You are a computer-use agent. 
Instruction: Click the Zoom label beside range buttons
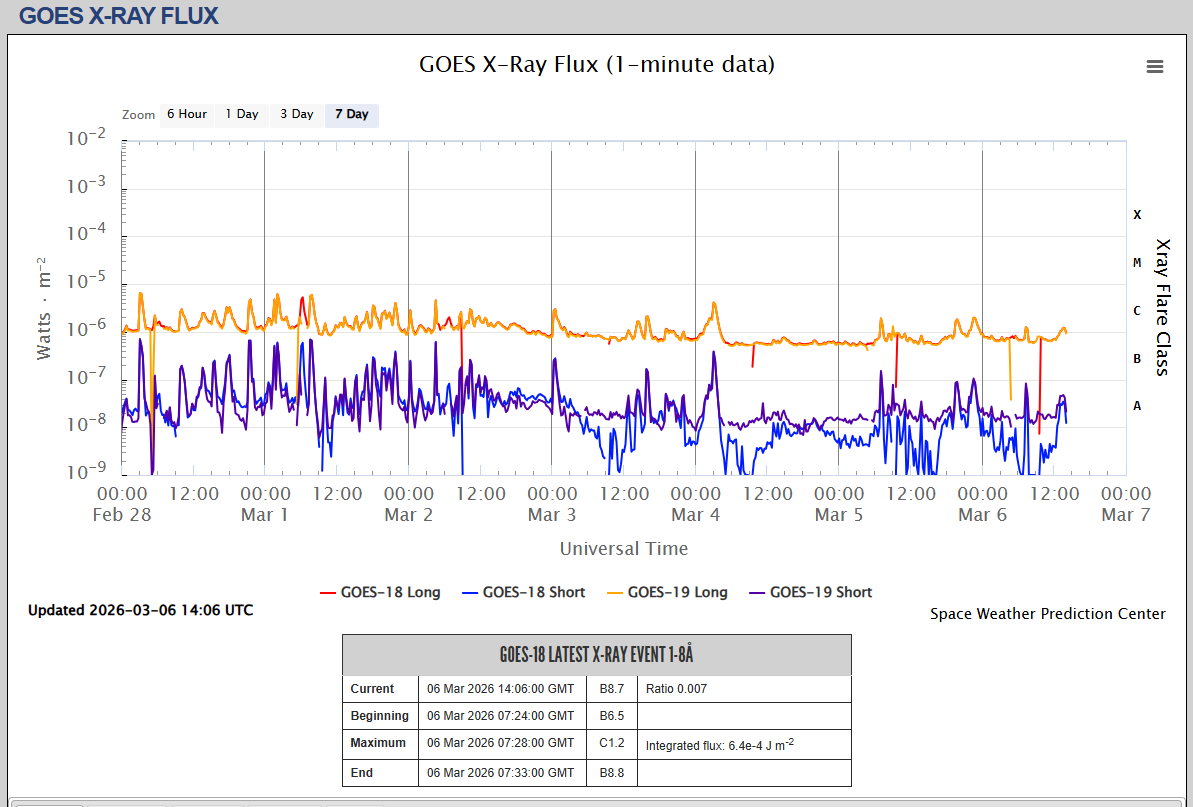point(138,115)
